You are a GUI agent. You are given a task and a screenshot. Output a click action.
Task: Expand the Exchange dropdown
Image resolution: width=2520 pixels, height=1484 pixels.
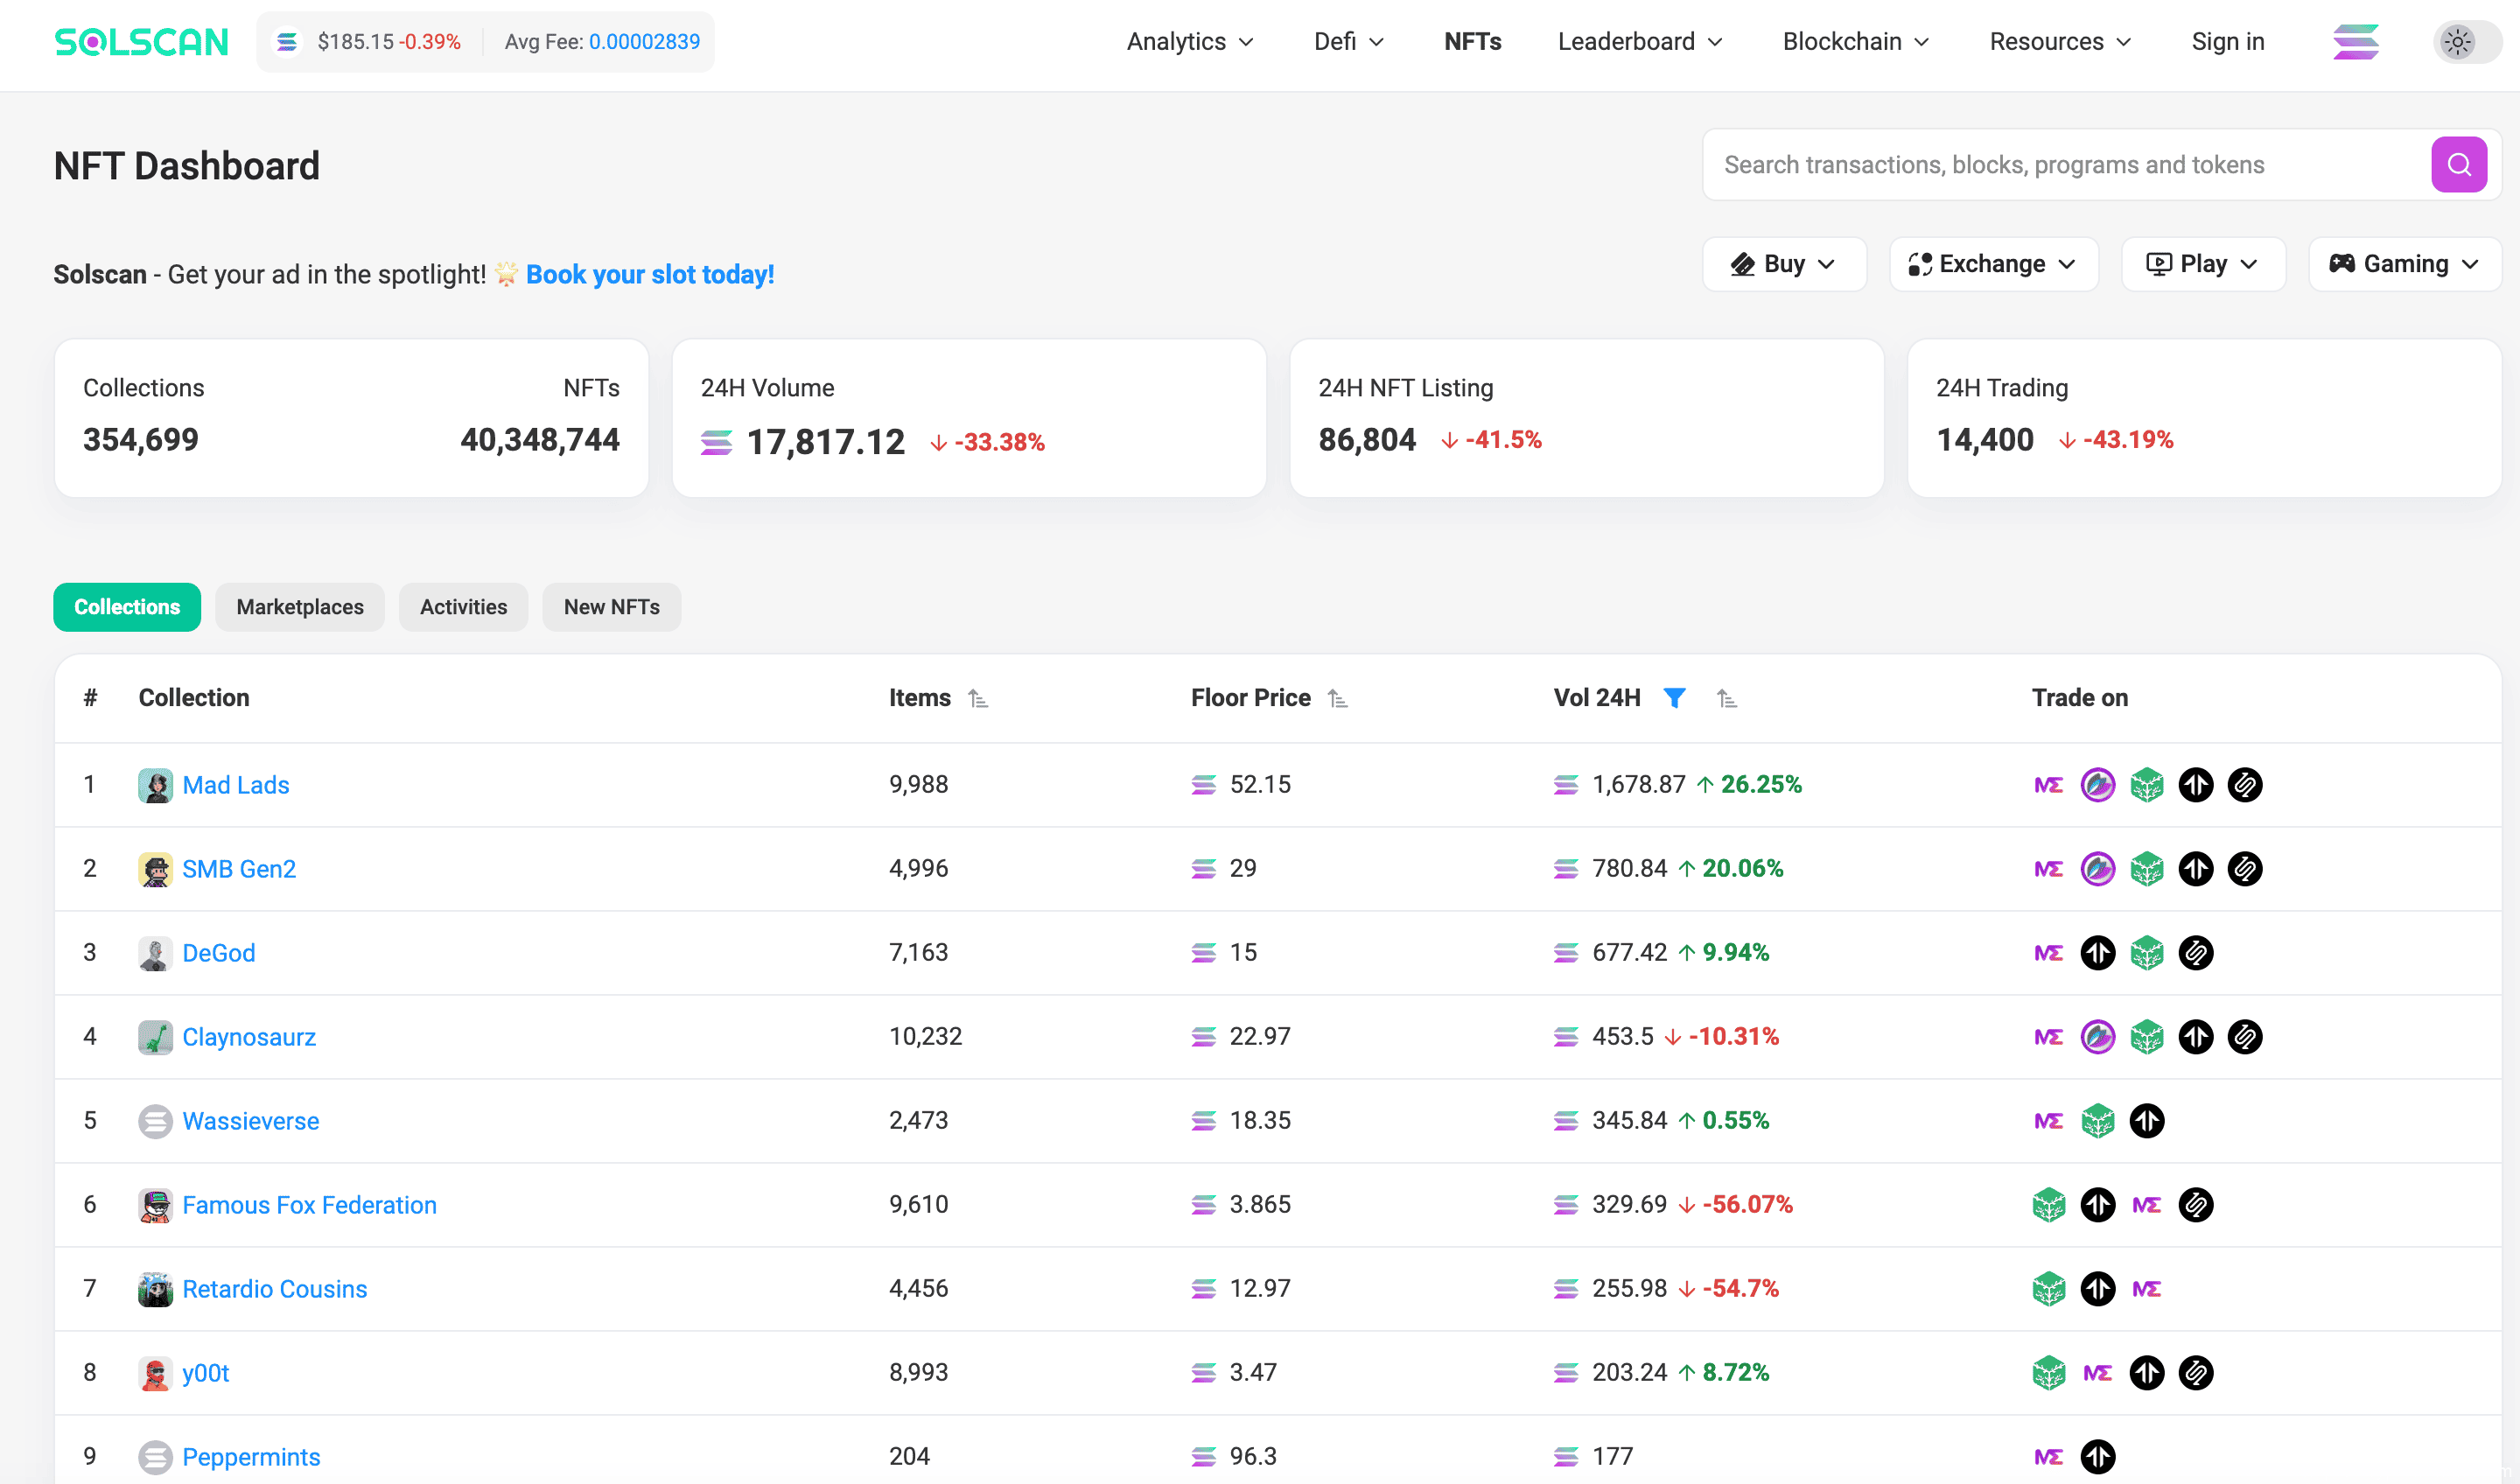click(x=1992, y=264)
